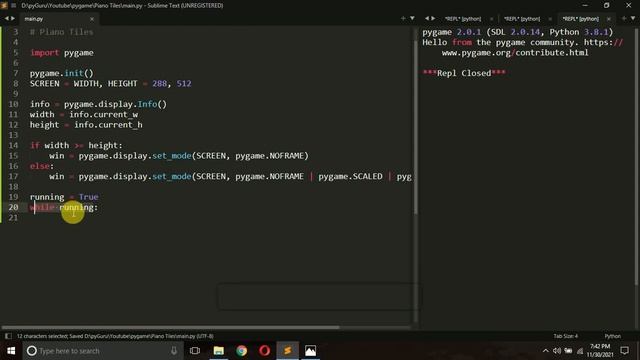Viewport: 640px width, 360px height.
Task: Open the Sublime Text hamburger menu
Action: pos(13,5)
